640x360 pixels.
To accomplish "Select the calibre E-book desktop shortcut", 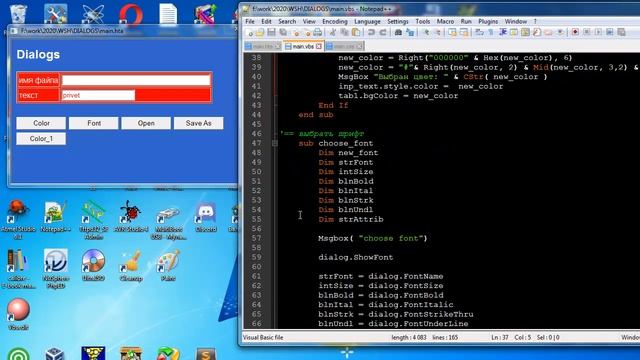I will coord(18,269).
